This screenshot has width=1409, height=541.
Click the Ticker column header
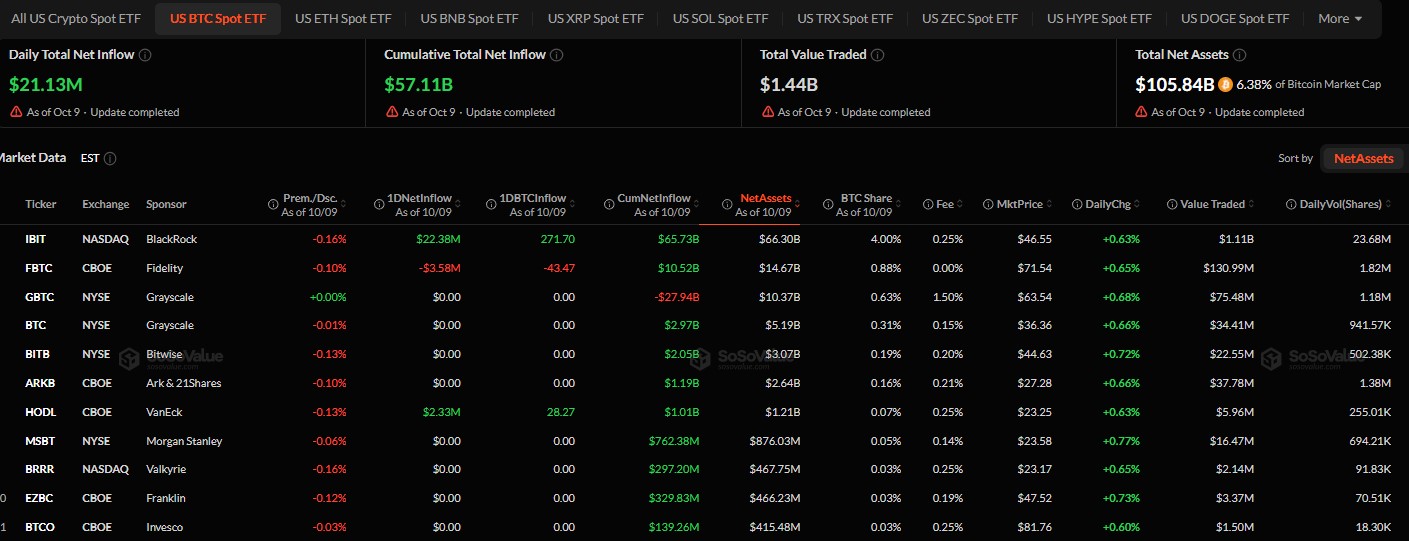[41, 204]
